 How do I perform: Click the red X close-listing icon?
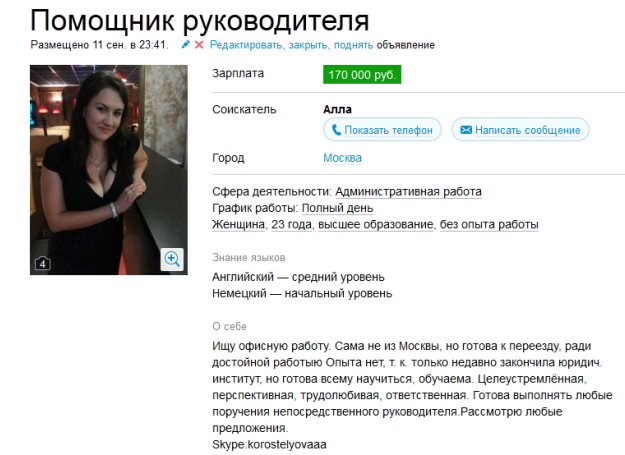click(x=199, y=45)
